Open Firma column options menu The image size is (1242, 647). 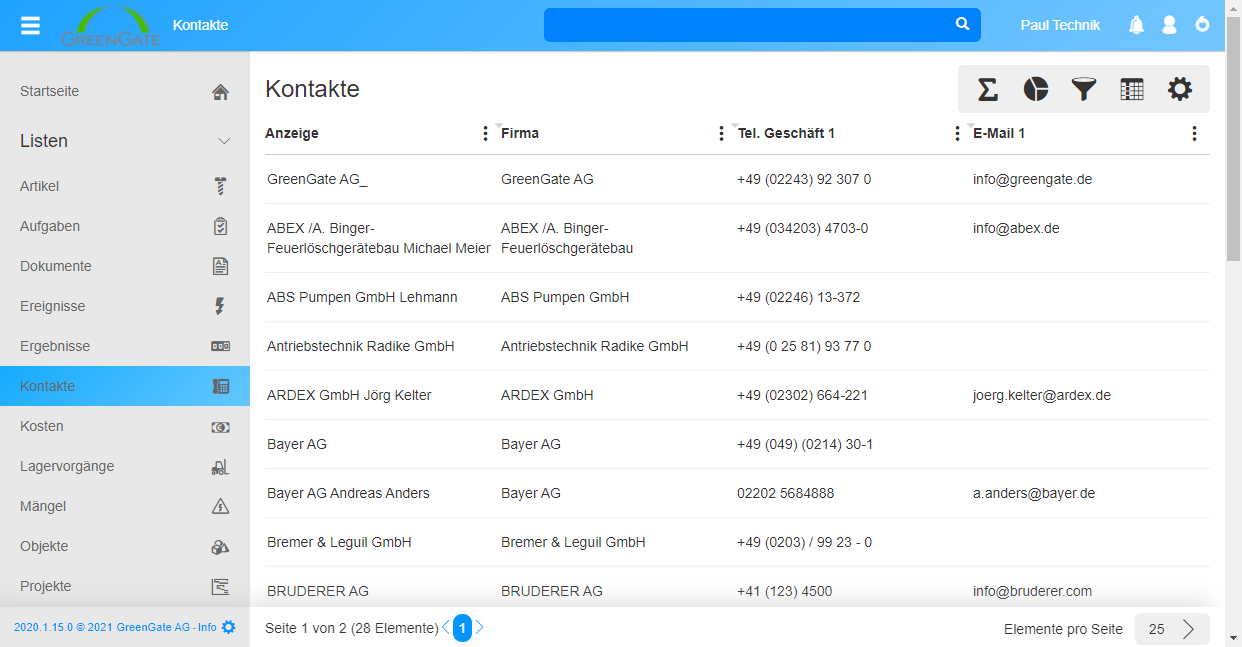722,133
